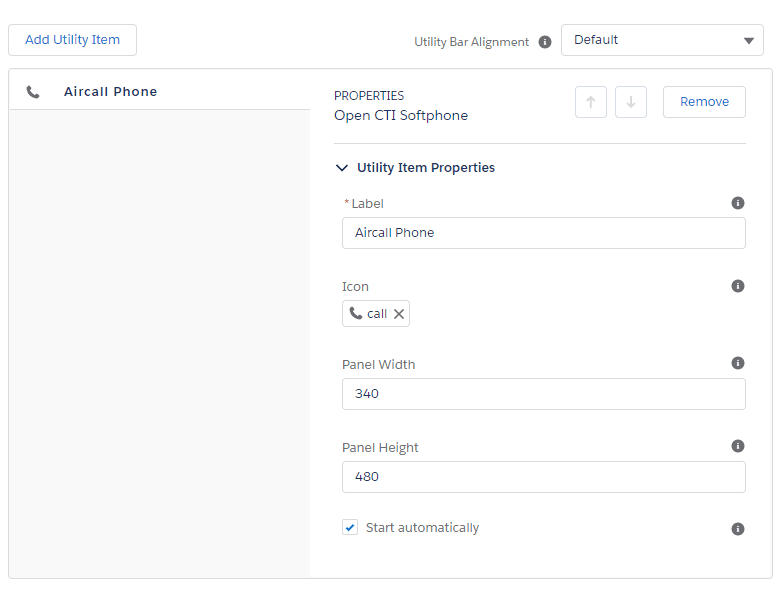Collapse the Utility Item Properties section
Image resolution: width=784 pixels, height=593 pixels.
click(x=343, y=168)
